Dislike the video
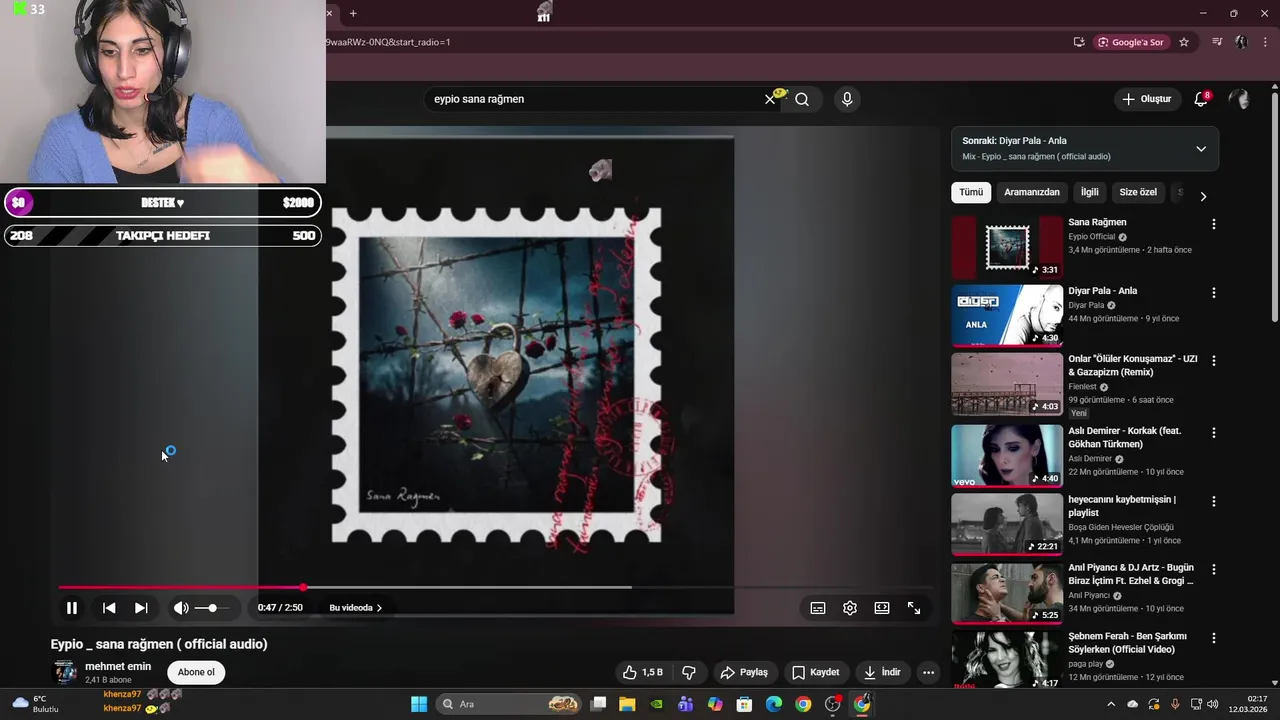This screenshot has height=720, width=1280. [689, 672]
